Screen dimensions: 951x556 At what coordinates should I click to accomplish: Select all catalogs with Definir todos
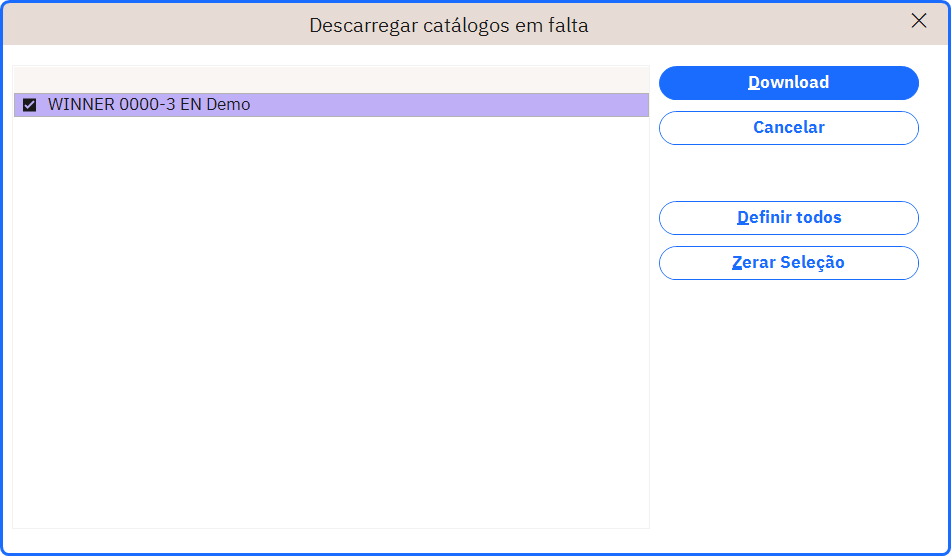point(788,218)
